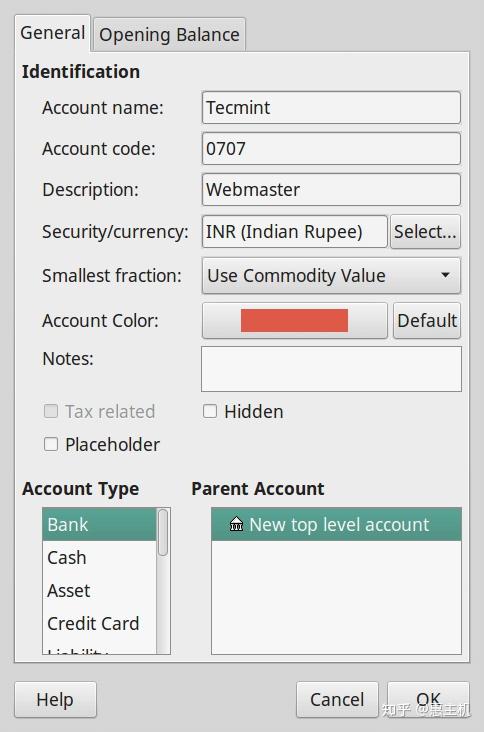Click the Smallest fraction dropdown arrow

coord(445,275)
